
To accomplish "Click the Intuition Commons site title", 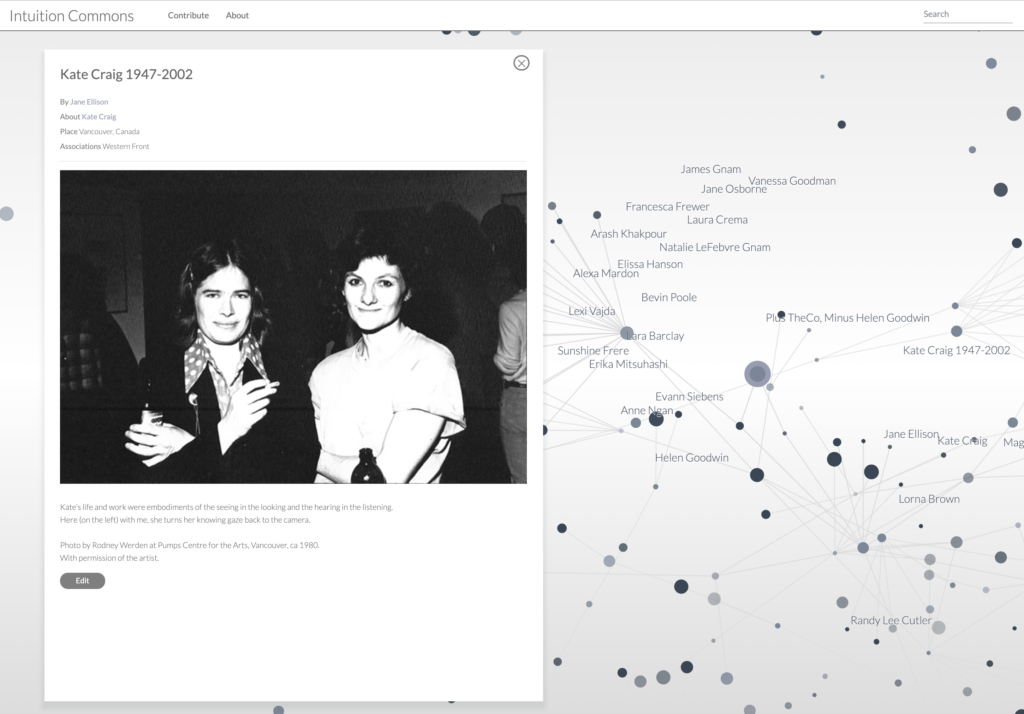I will [x=71, y=16].
